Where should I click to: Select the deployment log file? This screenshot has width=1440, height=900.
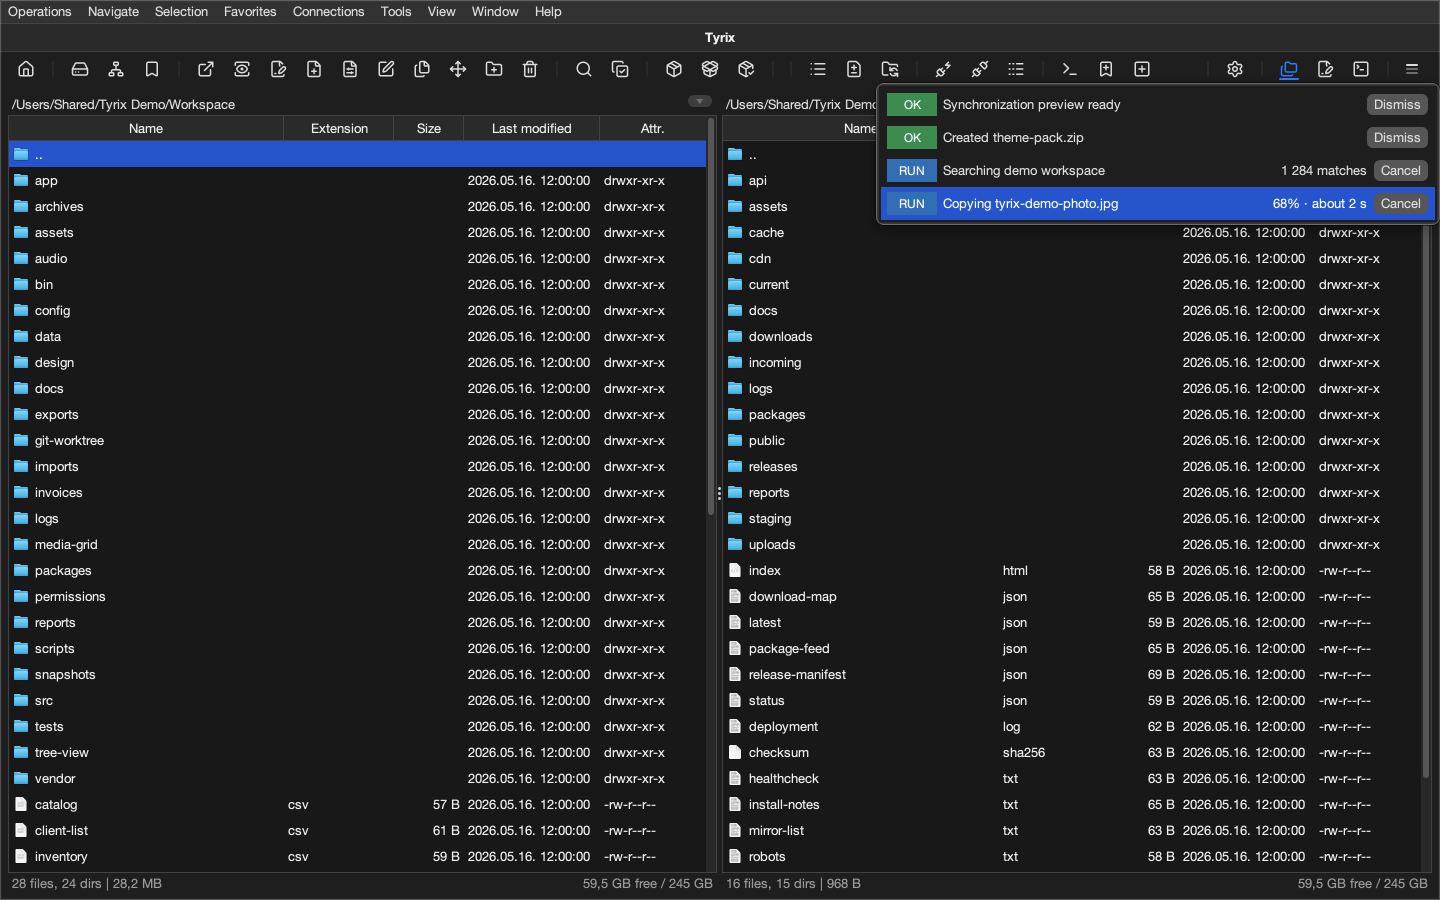pyautogui.click(x=1071, y=727)
